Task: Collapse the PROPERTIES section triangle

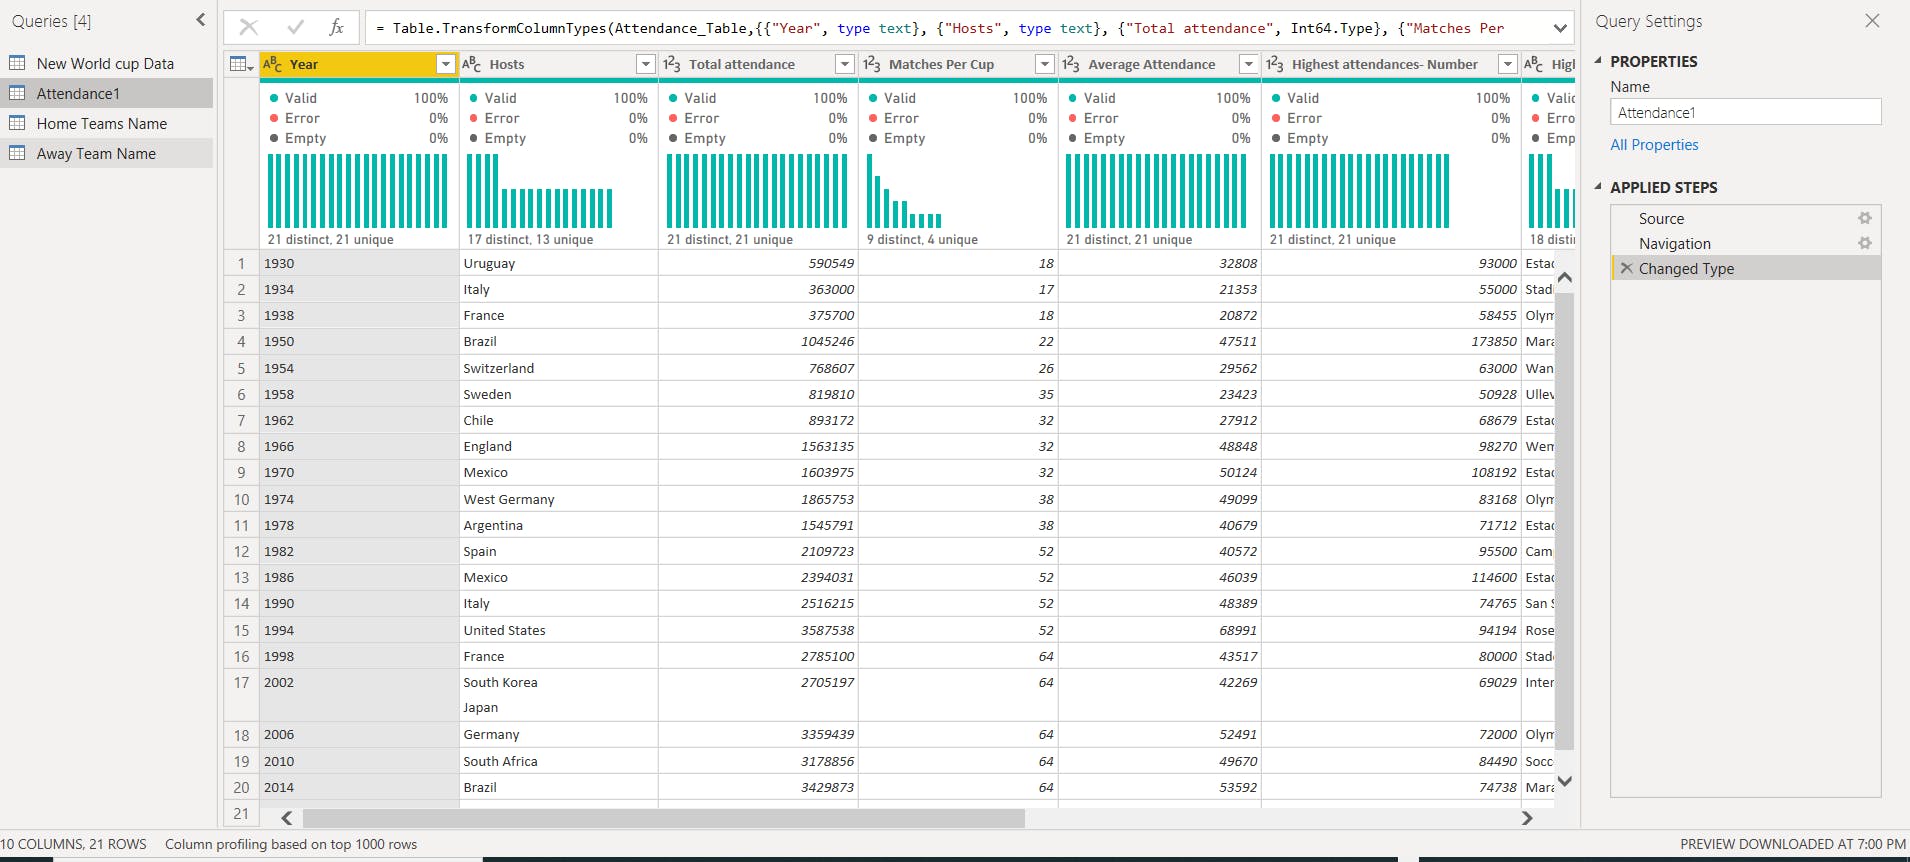Action: [x=1598, y=60]
